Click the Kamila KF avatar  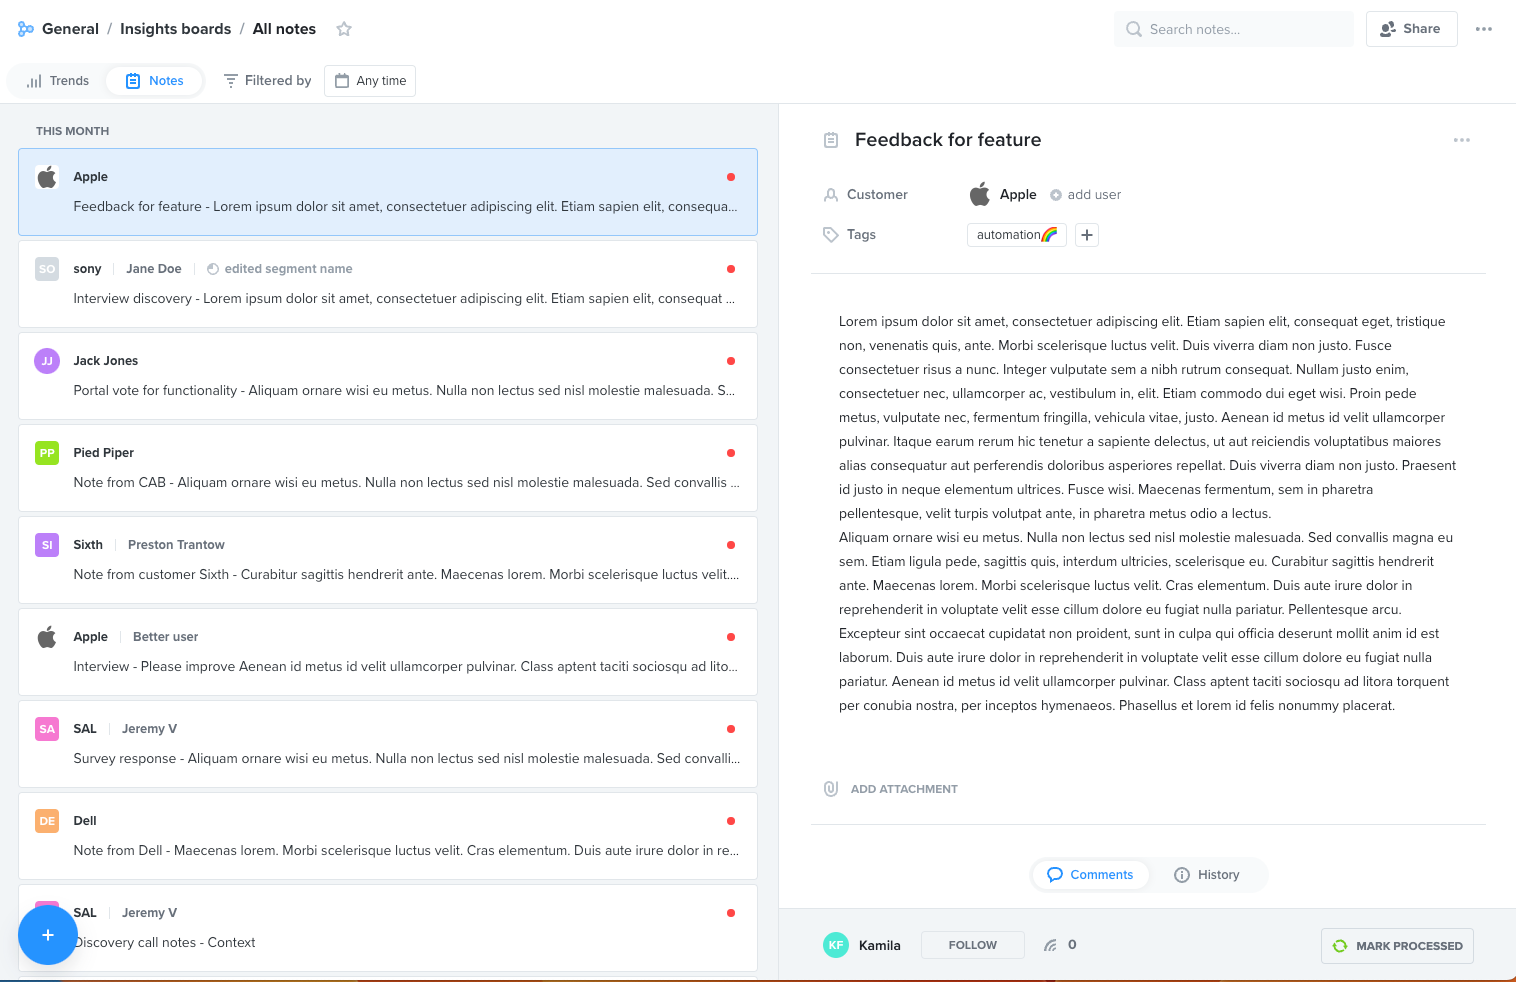(x=836, y=945)
